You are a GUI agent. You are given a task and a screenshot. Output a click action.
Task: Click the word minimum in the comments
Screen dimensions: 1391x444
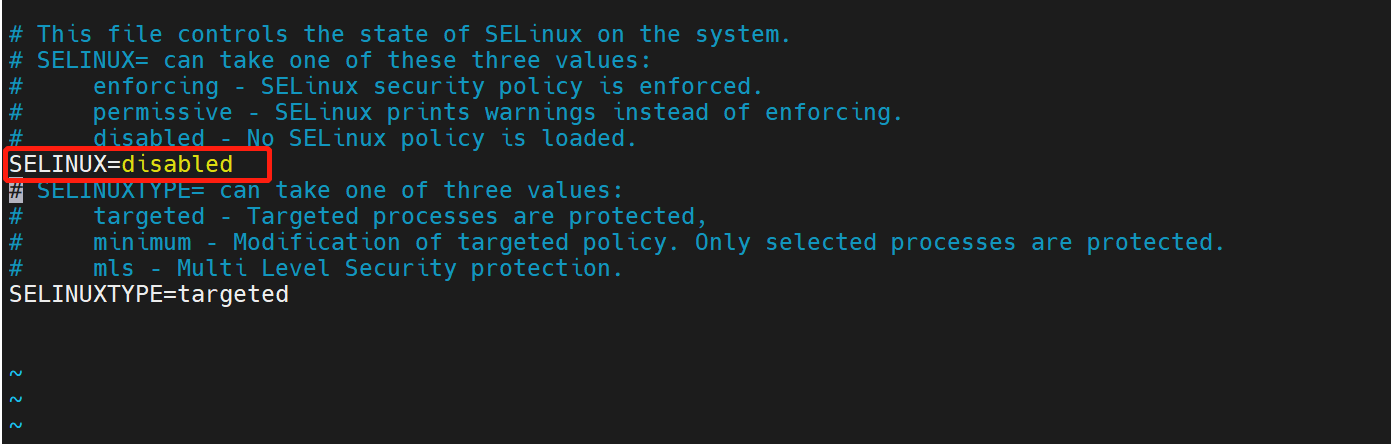coord(142,242)
